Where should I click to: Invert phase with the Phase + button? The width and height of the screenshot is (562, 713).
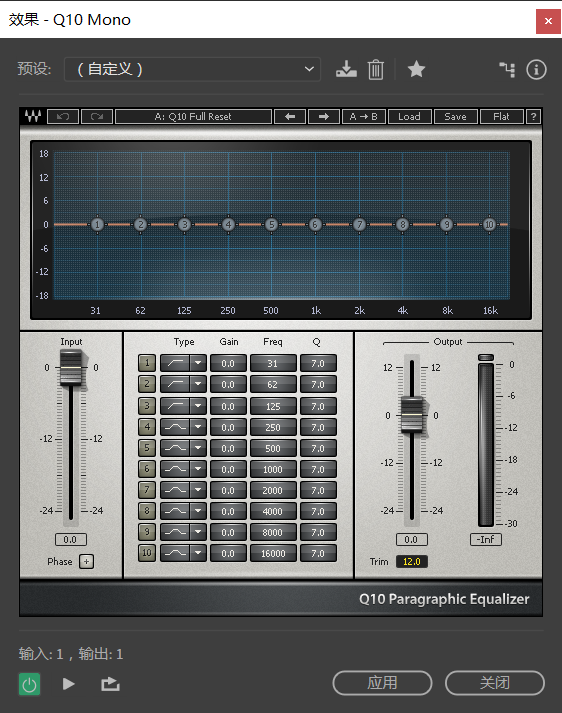(x=86, y=562)
